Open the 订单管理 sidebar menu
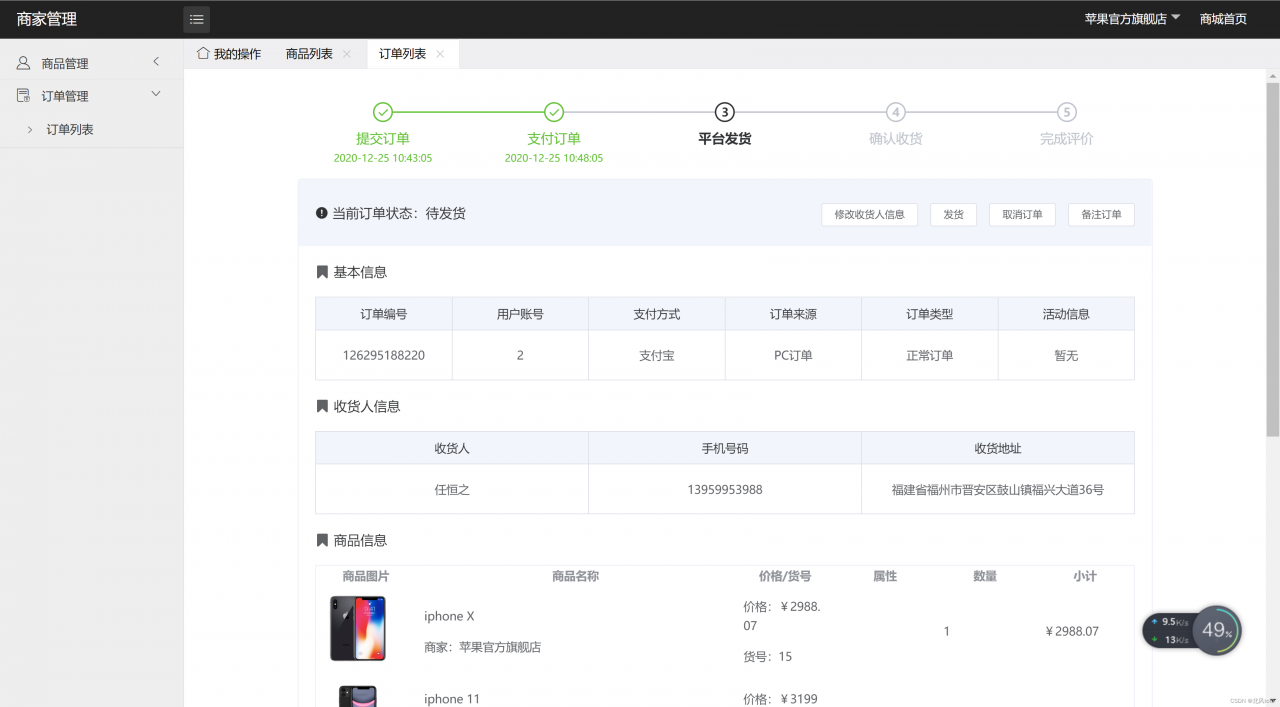 [91, 96]
